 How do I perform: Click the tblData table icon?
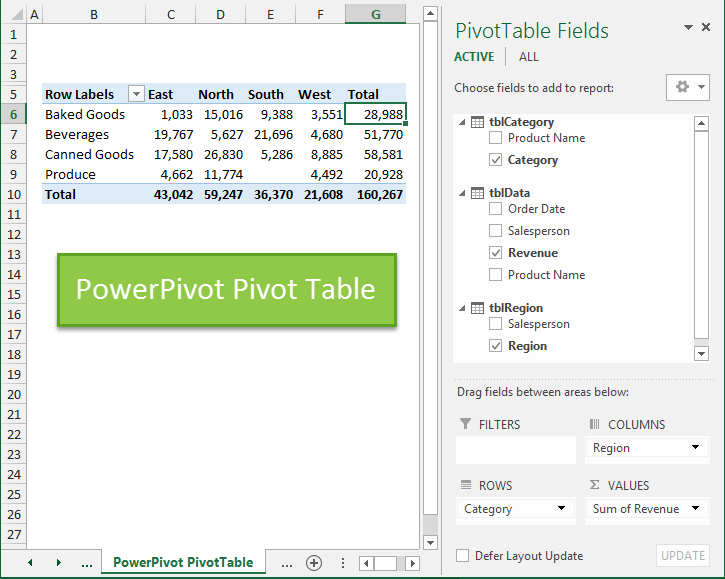[x=477, y=193]
